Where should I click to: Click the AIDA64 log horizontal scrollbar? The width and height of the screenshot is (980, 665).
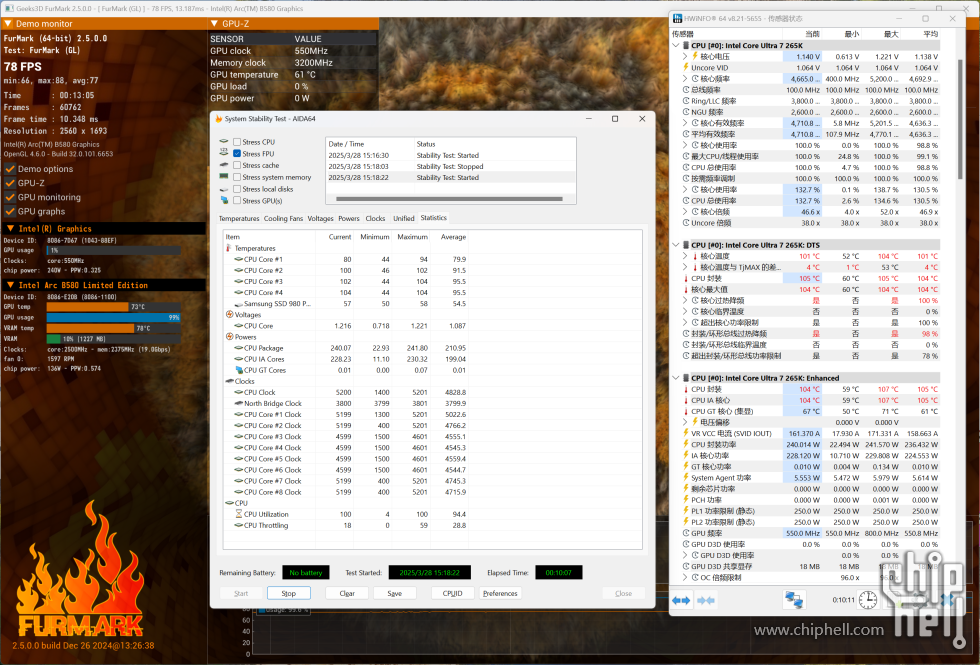click(x=449, y=199)
